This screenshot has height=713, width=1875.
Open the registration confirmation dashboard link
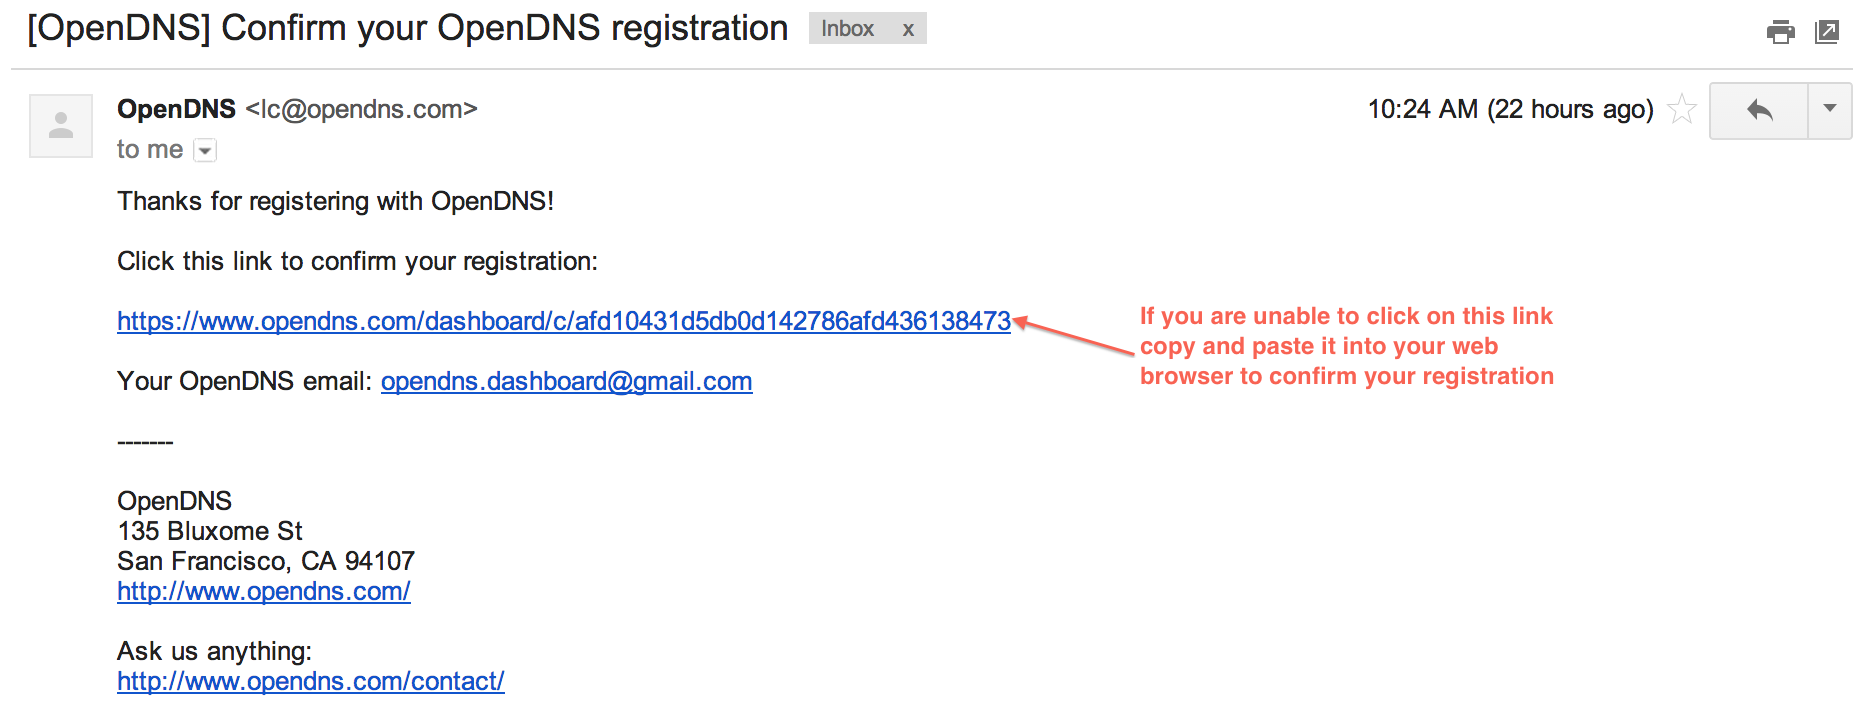pos(564,321)
